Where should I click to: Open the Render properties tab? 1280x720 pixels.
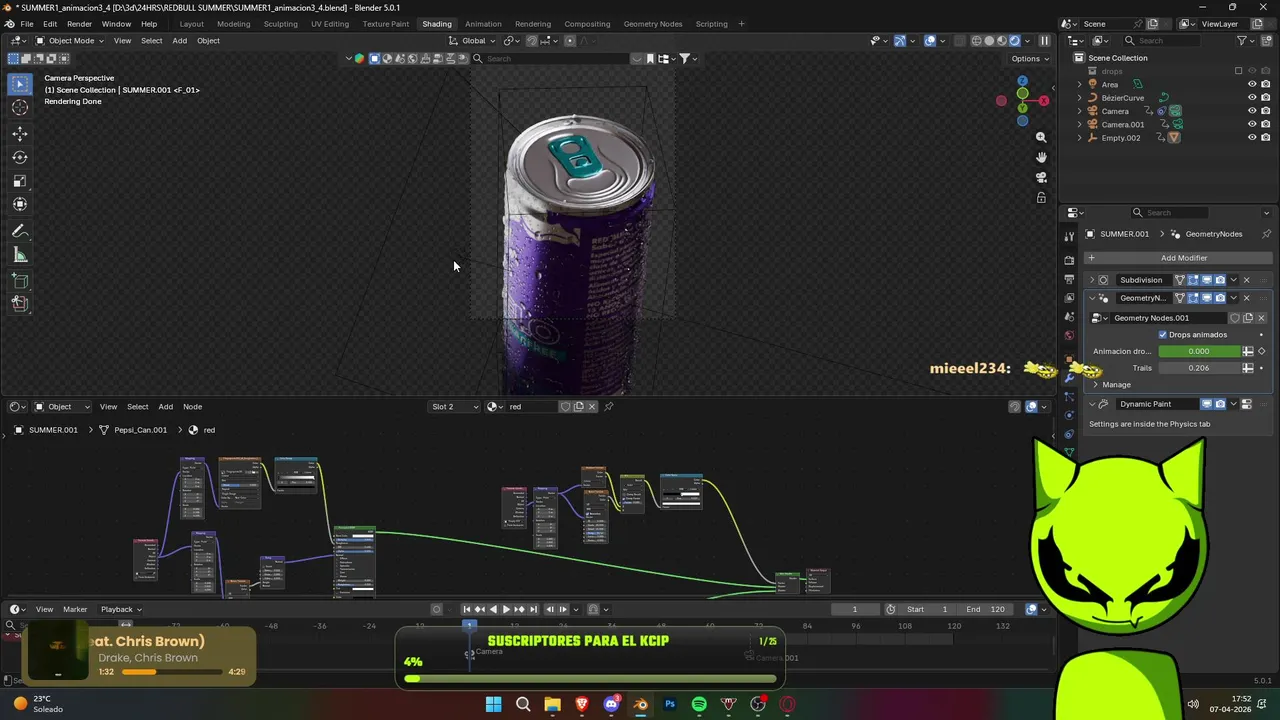pyautogui.click(x=1069, y=260)
